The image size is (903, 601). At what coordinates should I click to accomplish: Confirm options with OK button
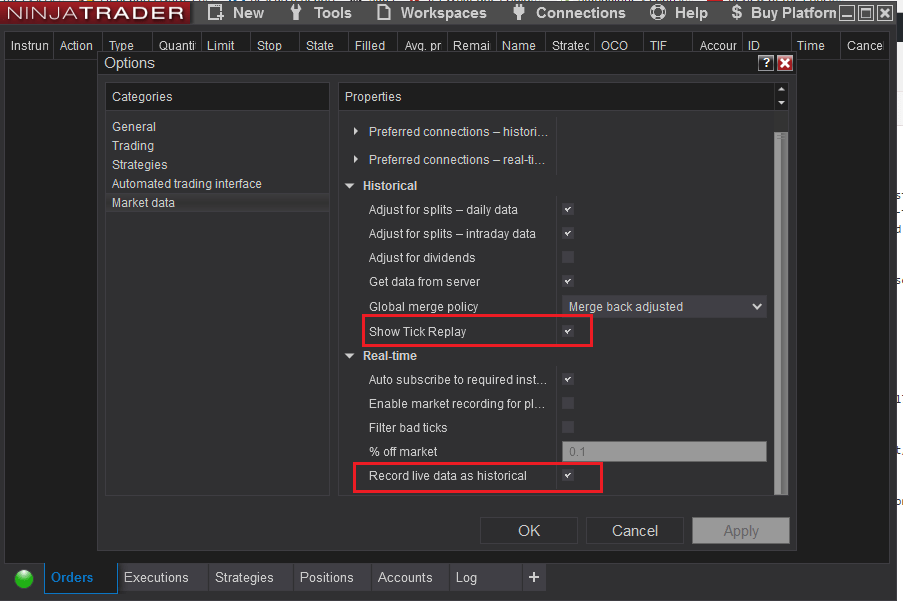[529, 530]
